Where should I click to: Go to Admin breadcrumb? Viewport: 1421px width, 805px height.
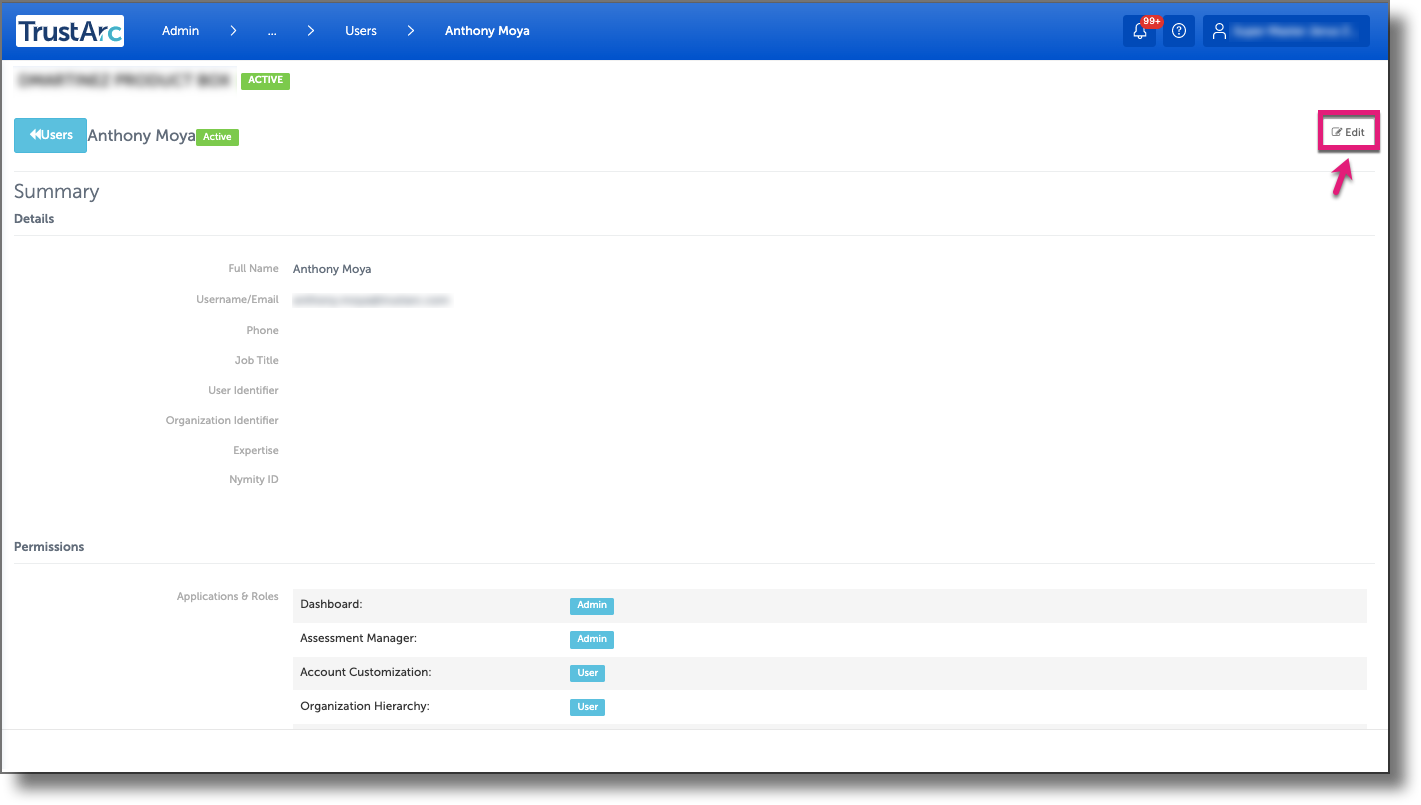[181, 31]
